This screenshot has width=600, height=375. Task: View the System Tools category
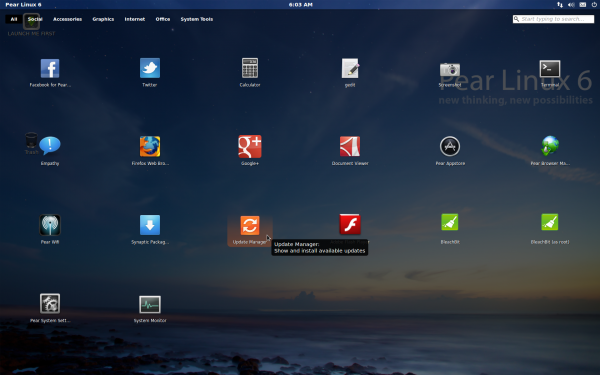(197, 19)
